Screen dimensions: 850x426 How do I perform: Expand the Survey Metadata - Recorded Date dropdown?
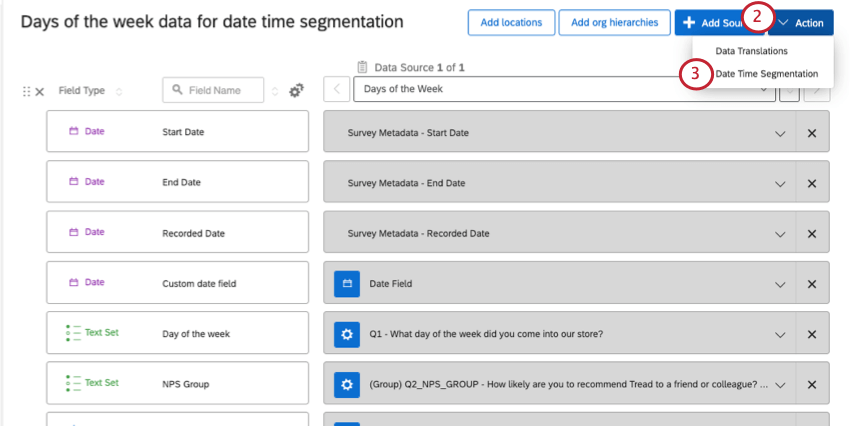coord(780,234)
